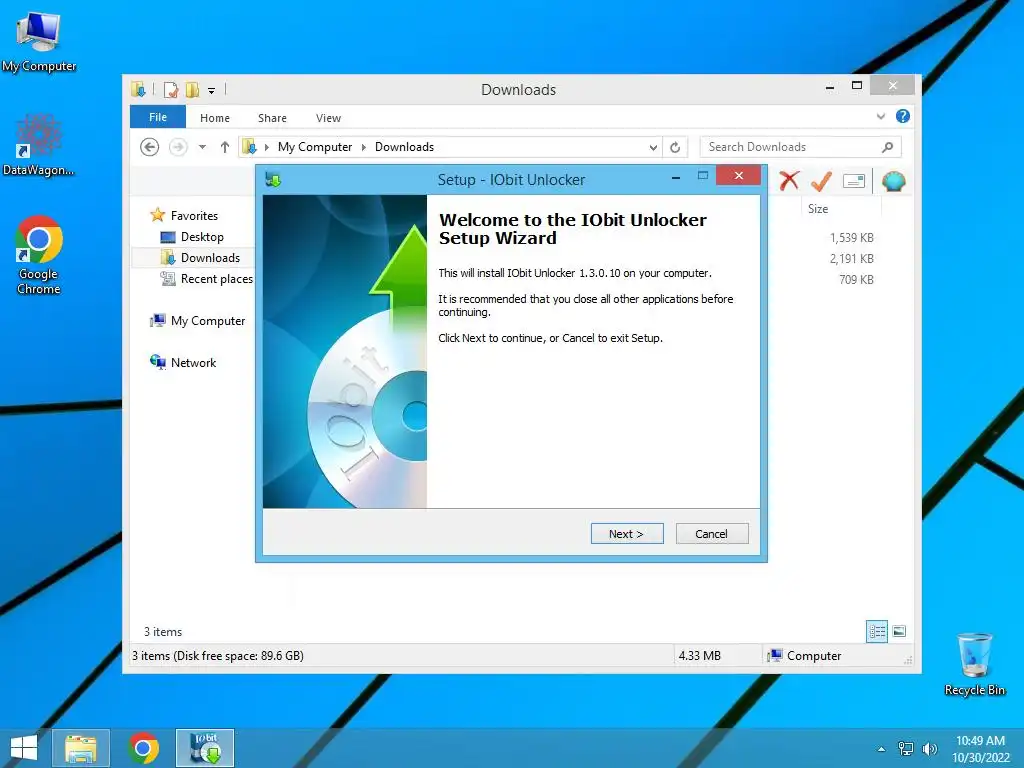Viewport: 1024px width, 768px height.
Task: Open Chrome from the taskbar
Action: (x=144, y=748)
